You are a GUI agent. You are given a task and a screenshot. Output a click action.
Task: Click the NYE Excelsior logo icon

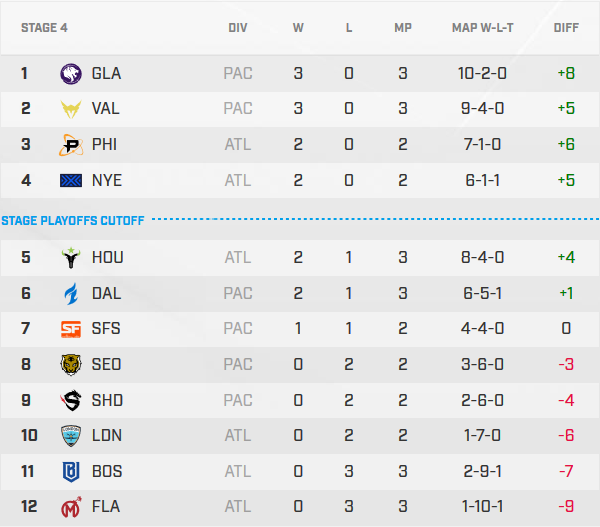coord(72,181)
